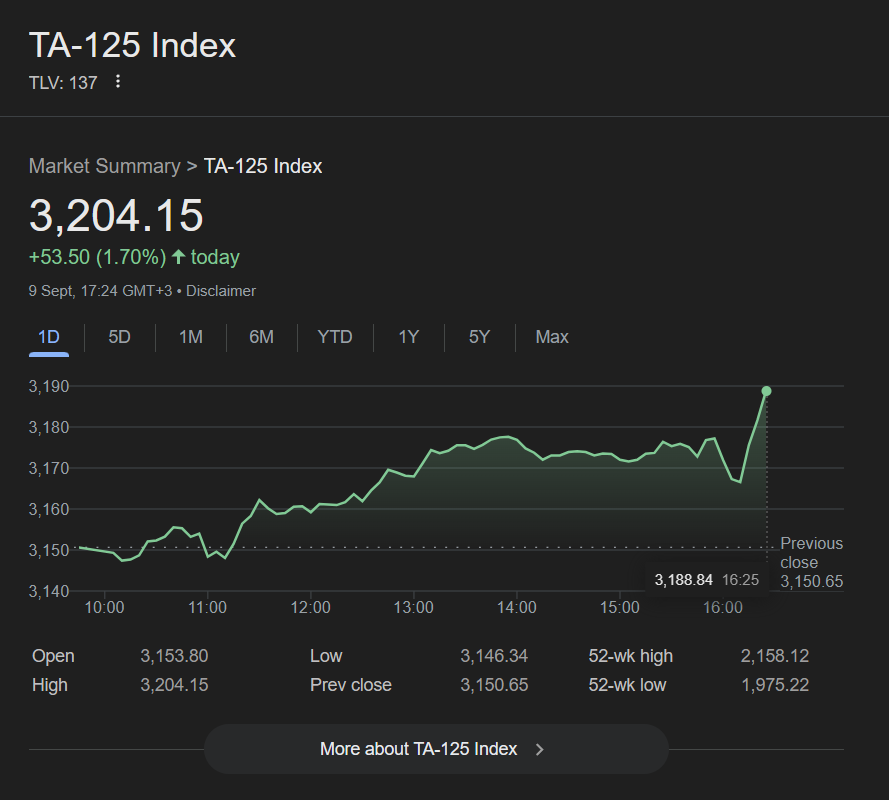The width and height of the screenshot is (889, 800).
Task: Click the 13:00 x-axis time label
Action: tap(414, 607)
